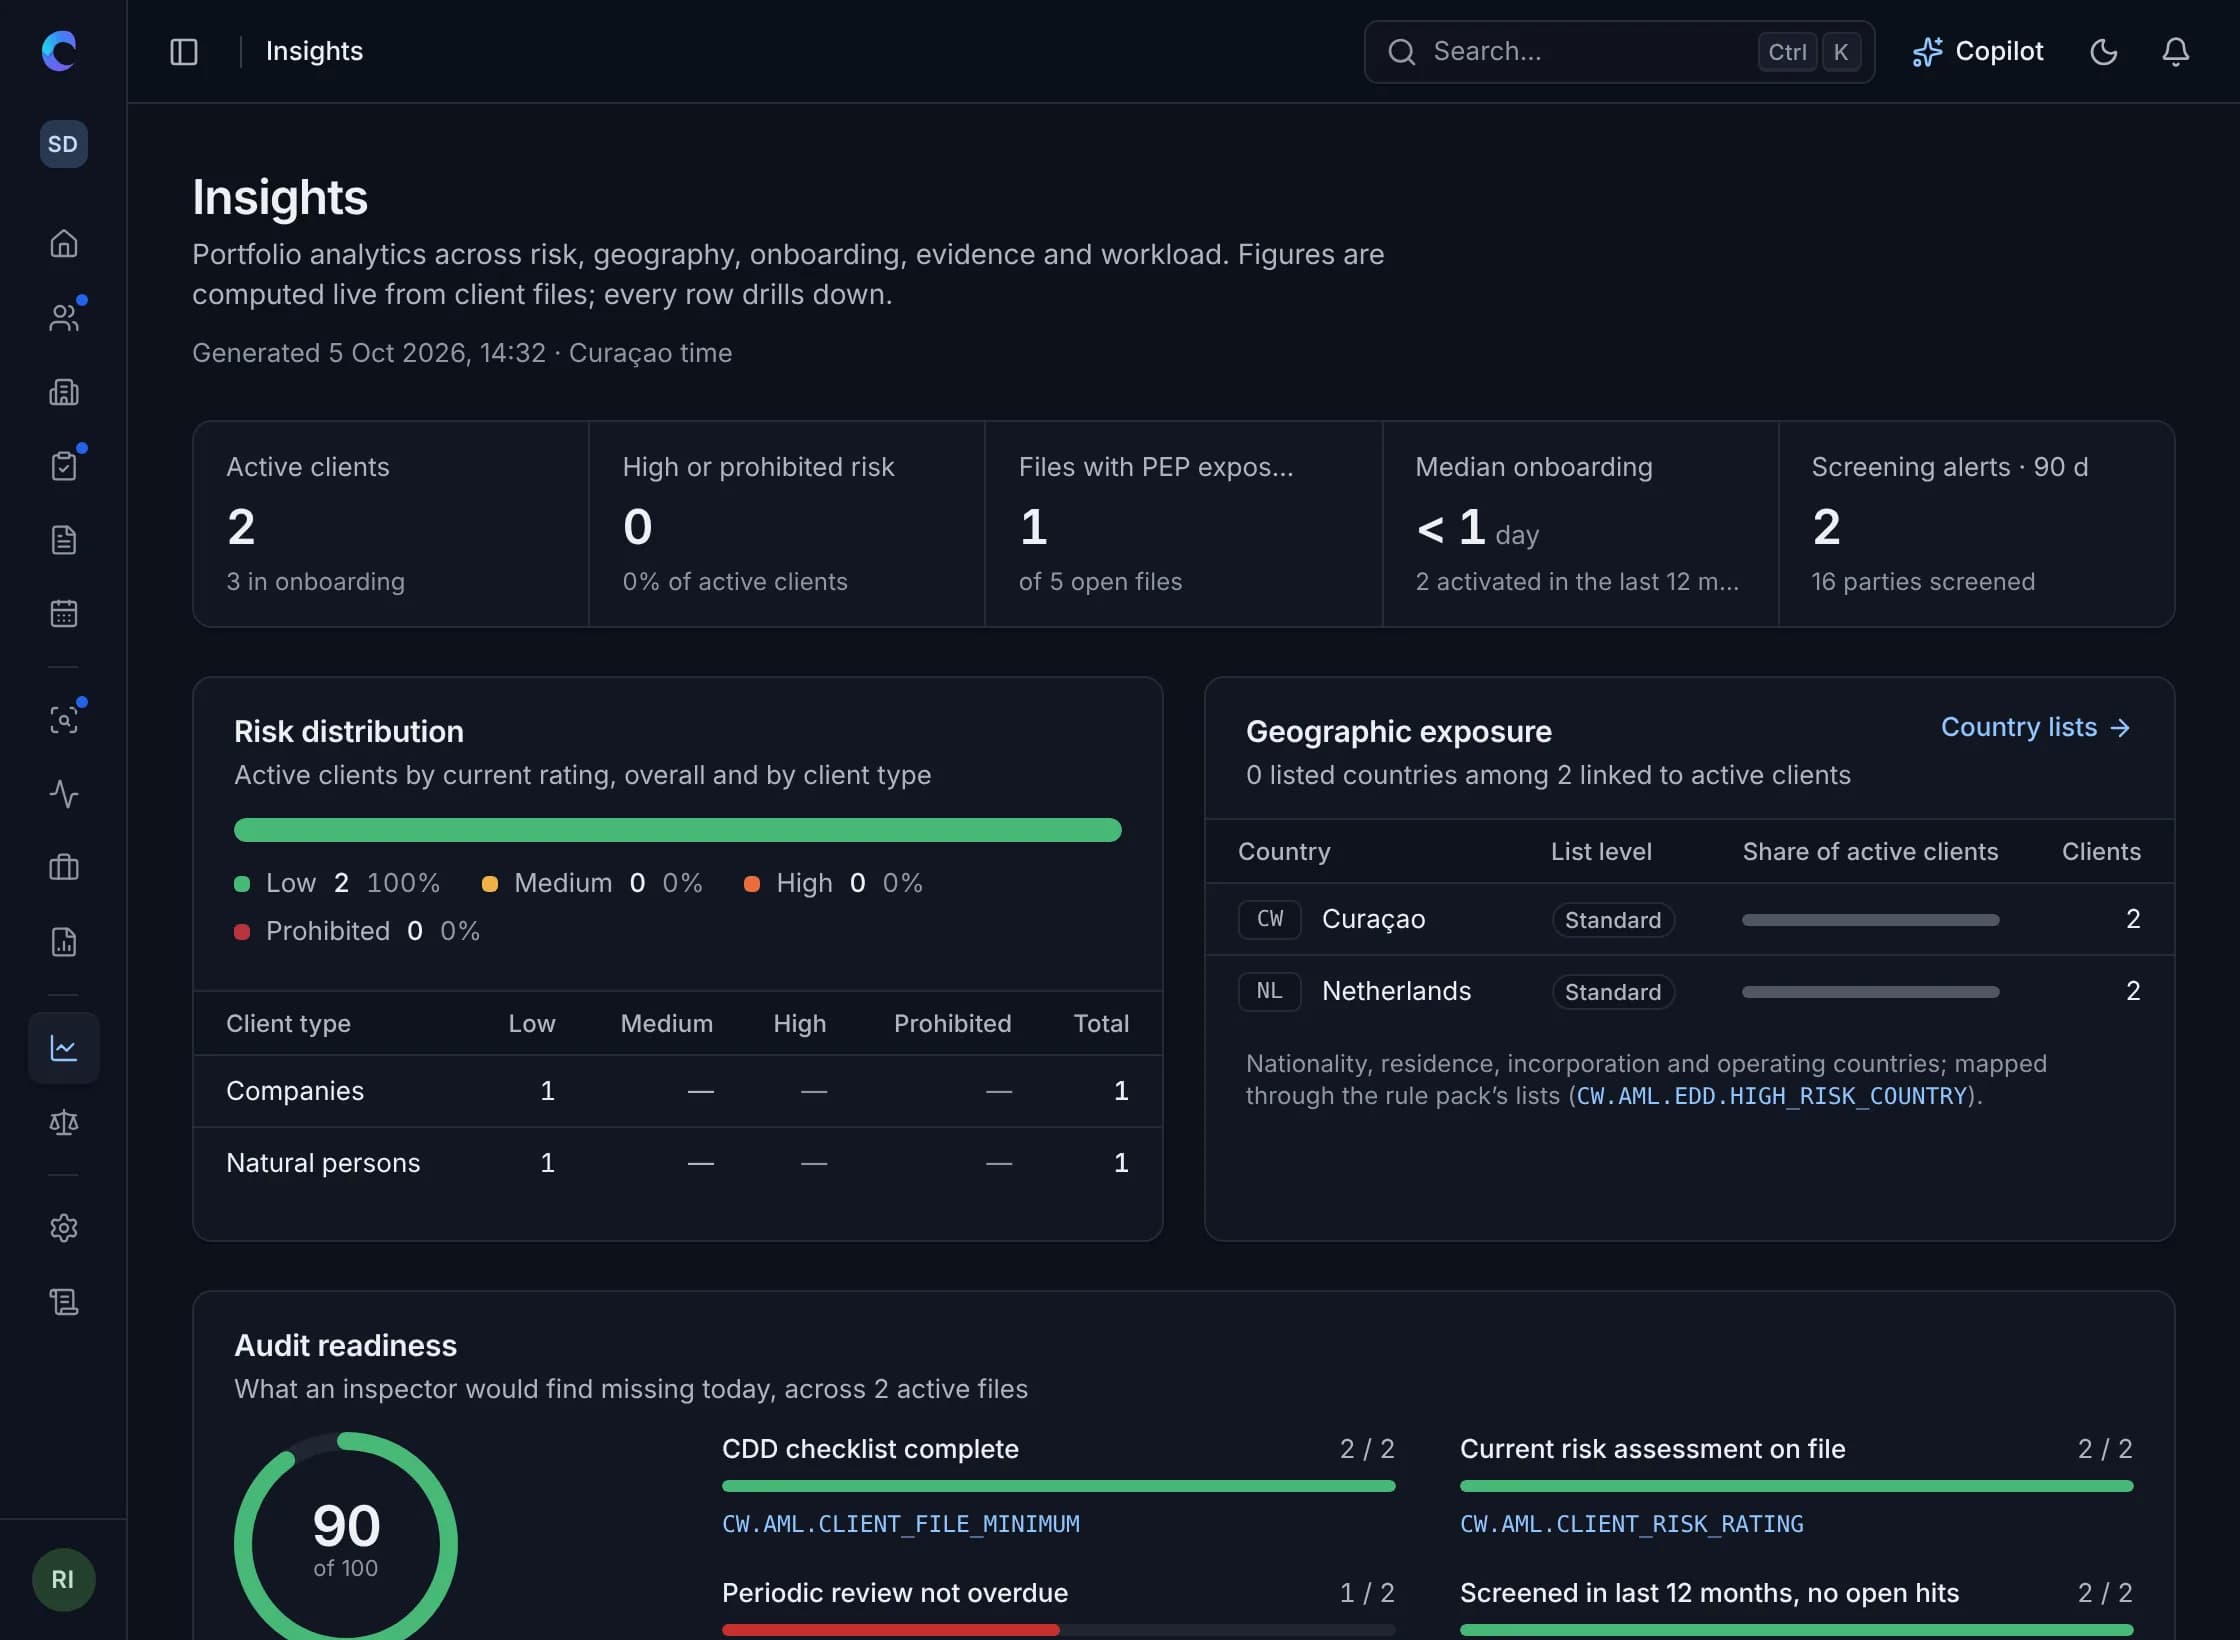Image resolution: width=2240 pixels, height=1640 pixels.
Task: Open the screening scan-search icon
Action: 64,720
